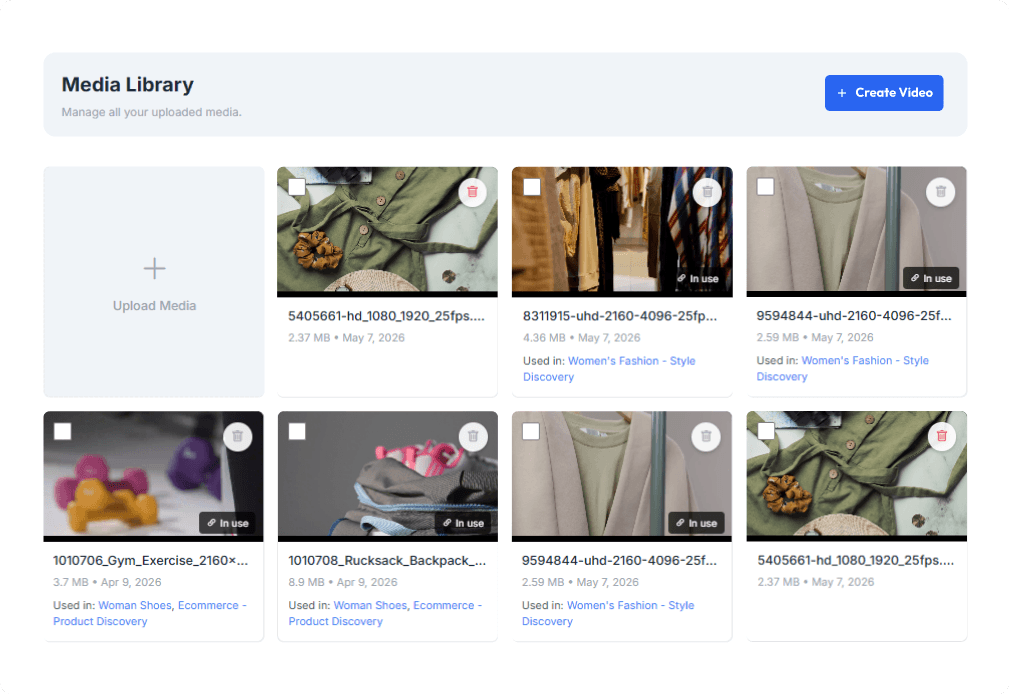This screenshot has height=695, width=1010.
Task: Click file name 8311915-uhd-2160-4096-25fp...
Action: coord(620,316)
